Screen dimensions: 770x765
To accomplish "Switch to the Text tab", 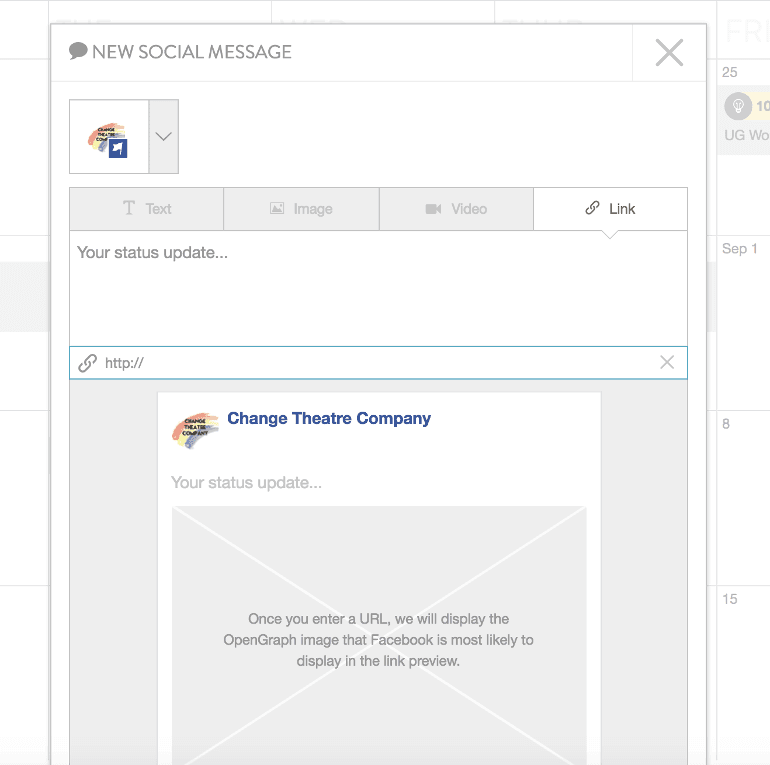I will [147, 209].
